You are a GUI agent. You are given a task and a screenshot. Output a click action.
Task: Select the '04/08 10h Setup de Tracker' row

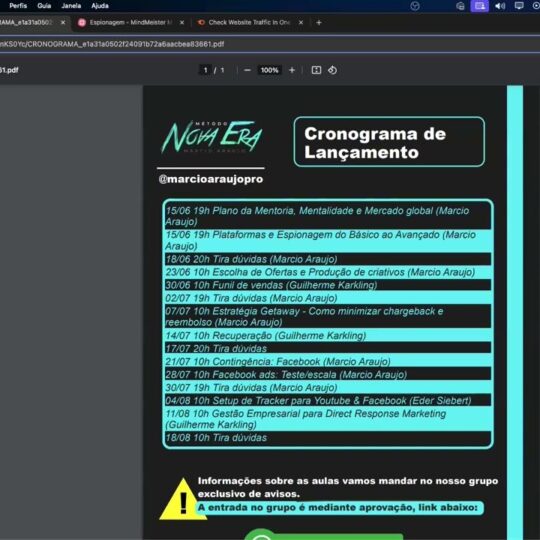tap(328, 400)
